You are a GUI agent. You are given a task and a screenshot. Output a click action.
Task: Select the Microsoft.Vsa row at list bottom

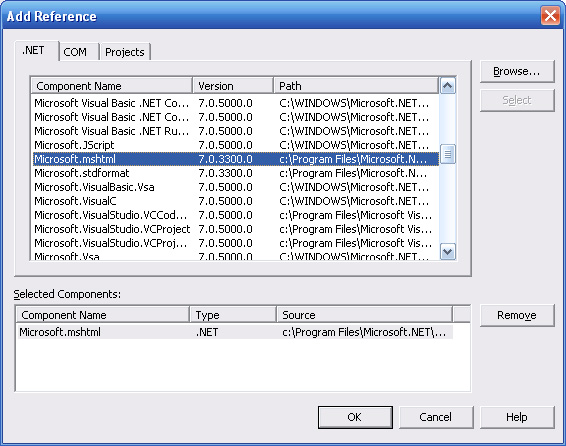tap(236, 255)
